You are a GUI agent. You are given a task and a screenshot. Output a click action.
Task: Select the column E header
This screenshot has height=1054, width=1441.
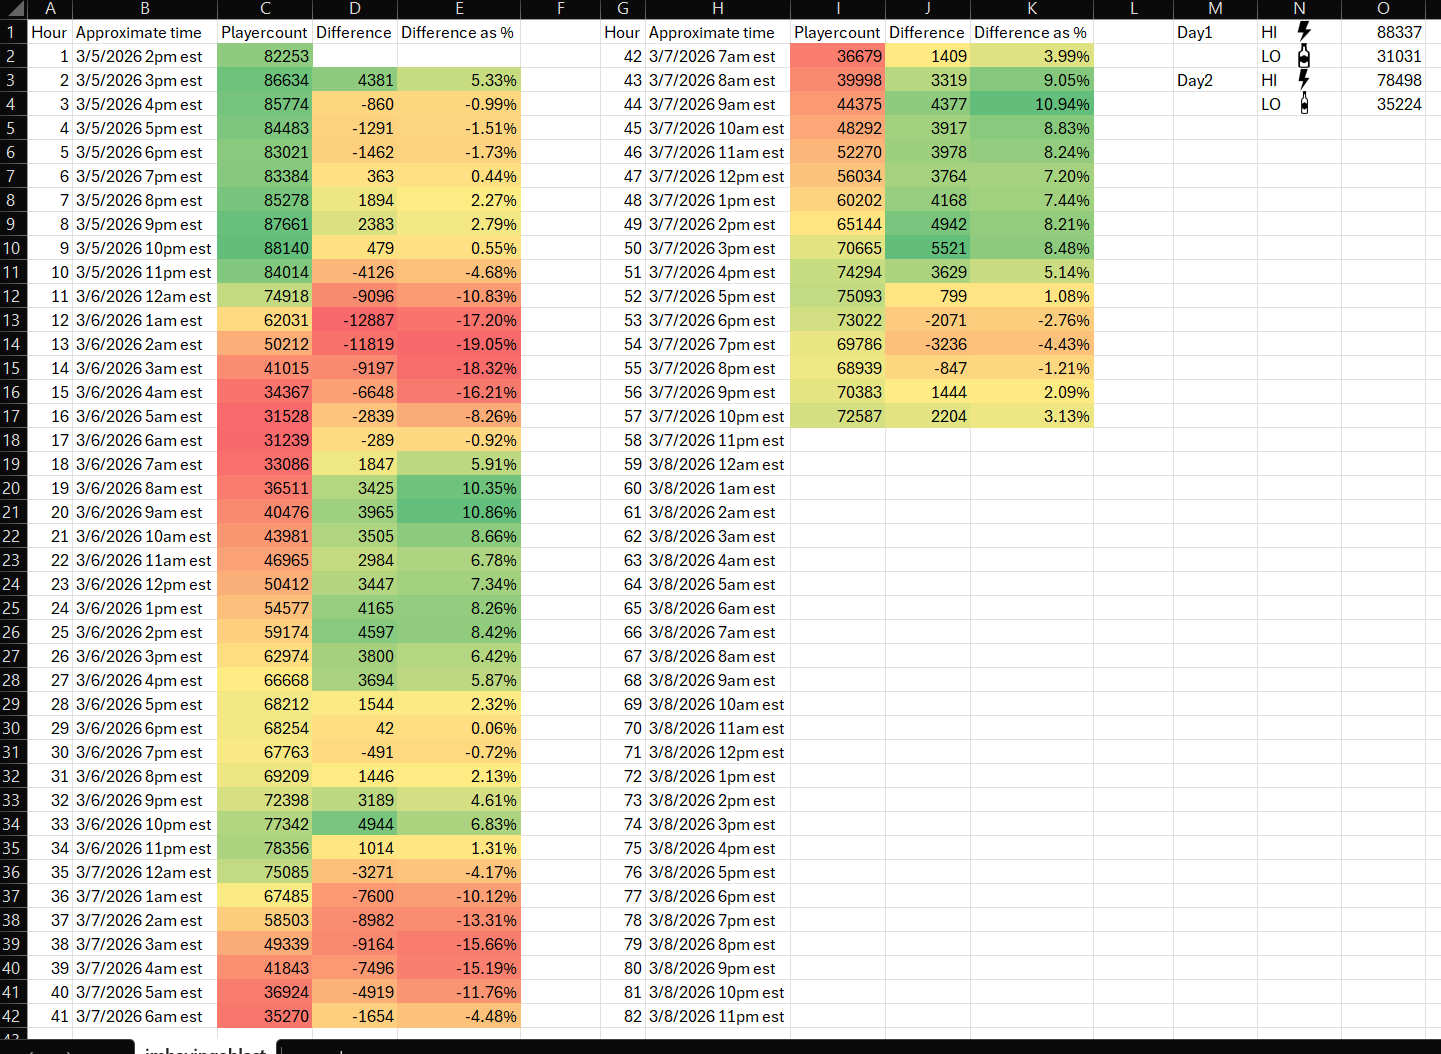point(459,9)
